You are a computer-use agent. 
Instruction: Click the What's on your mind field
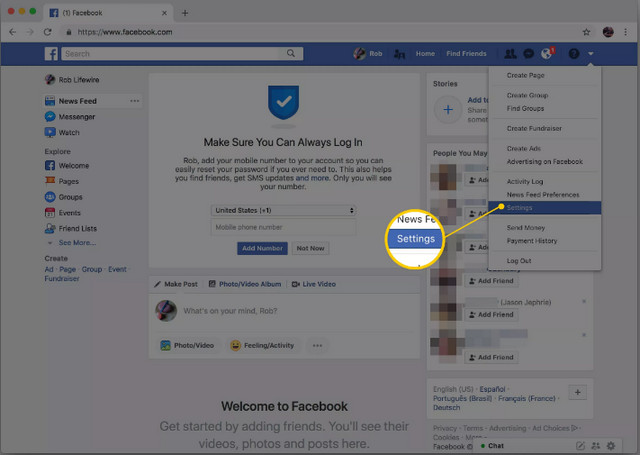click(x=230, y=311)
